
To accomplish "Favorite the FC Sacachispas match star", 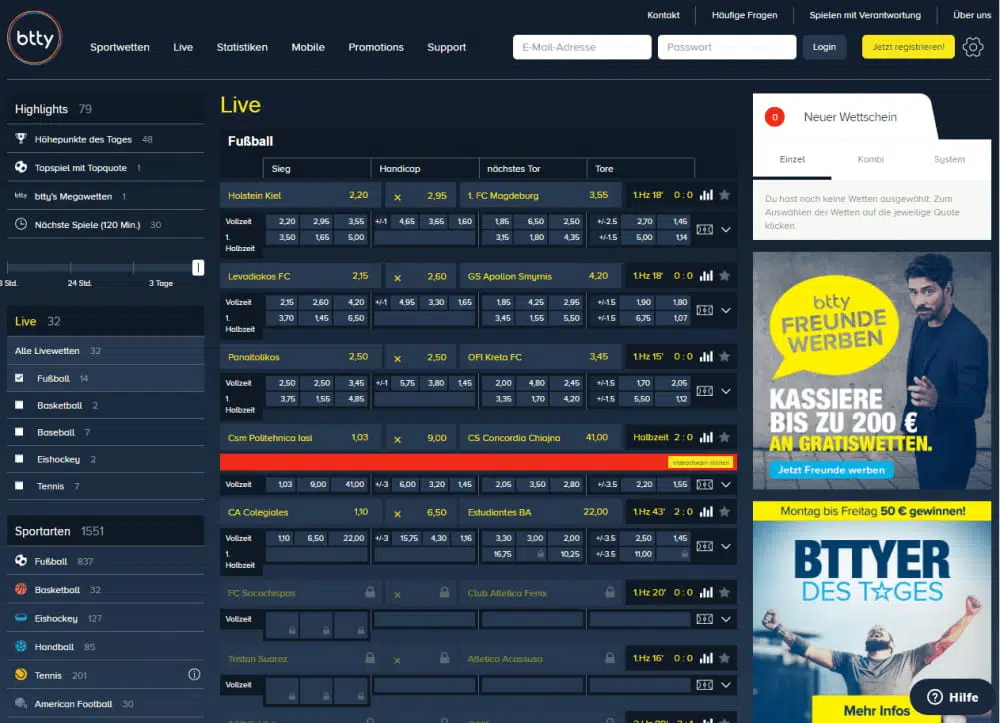I will pyautogui.click(x=724, y=593).
